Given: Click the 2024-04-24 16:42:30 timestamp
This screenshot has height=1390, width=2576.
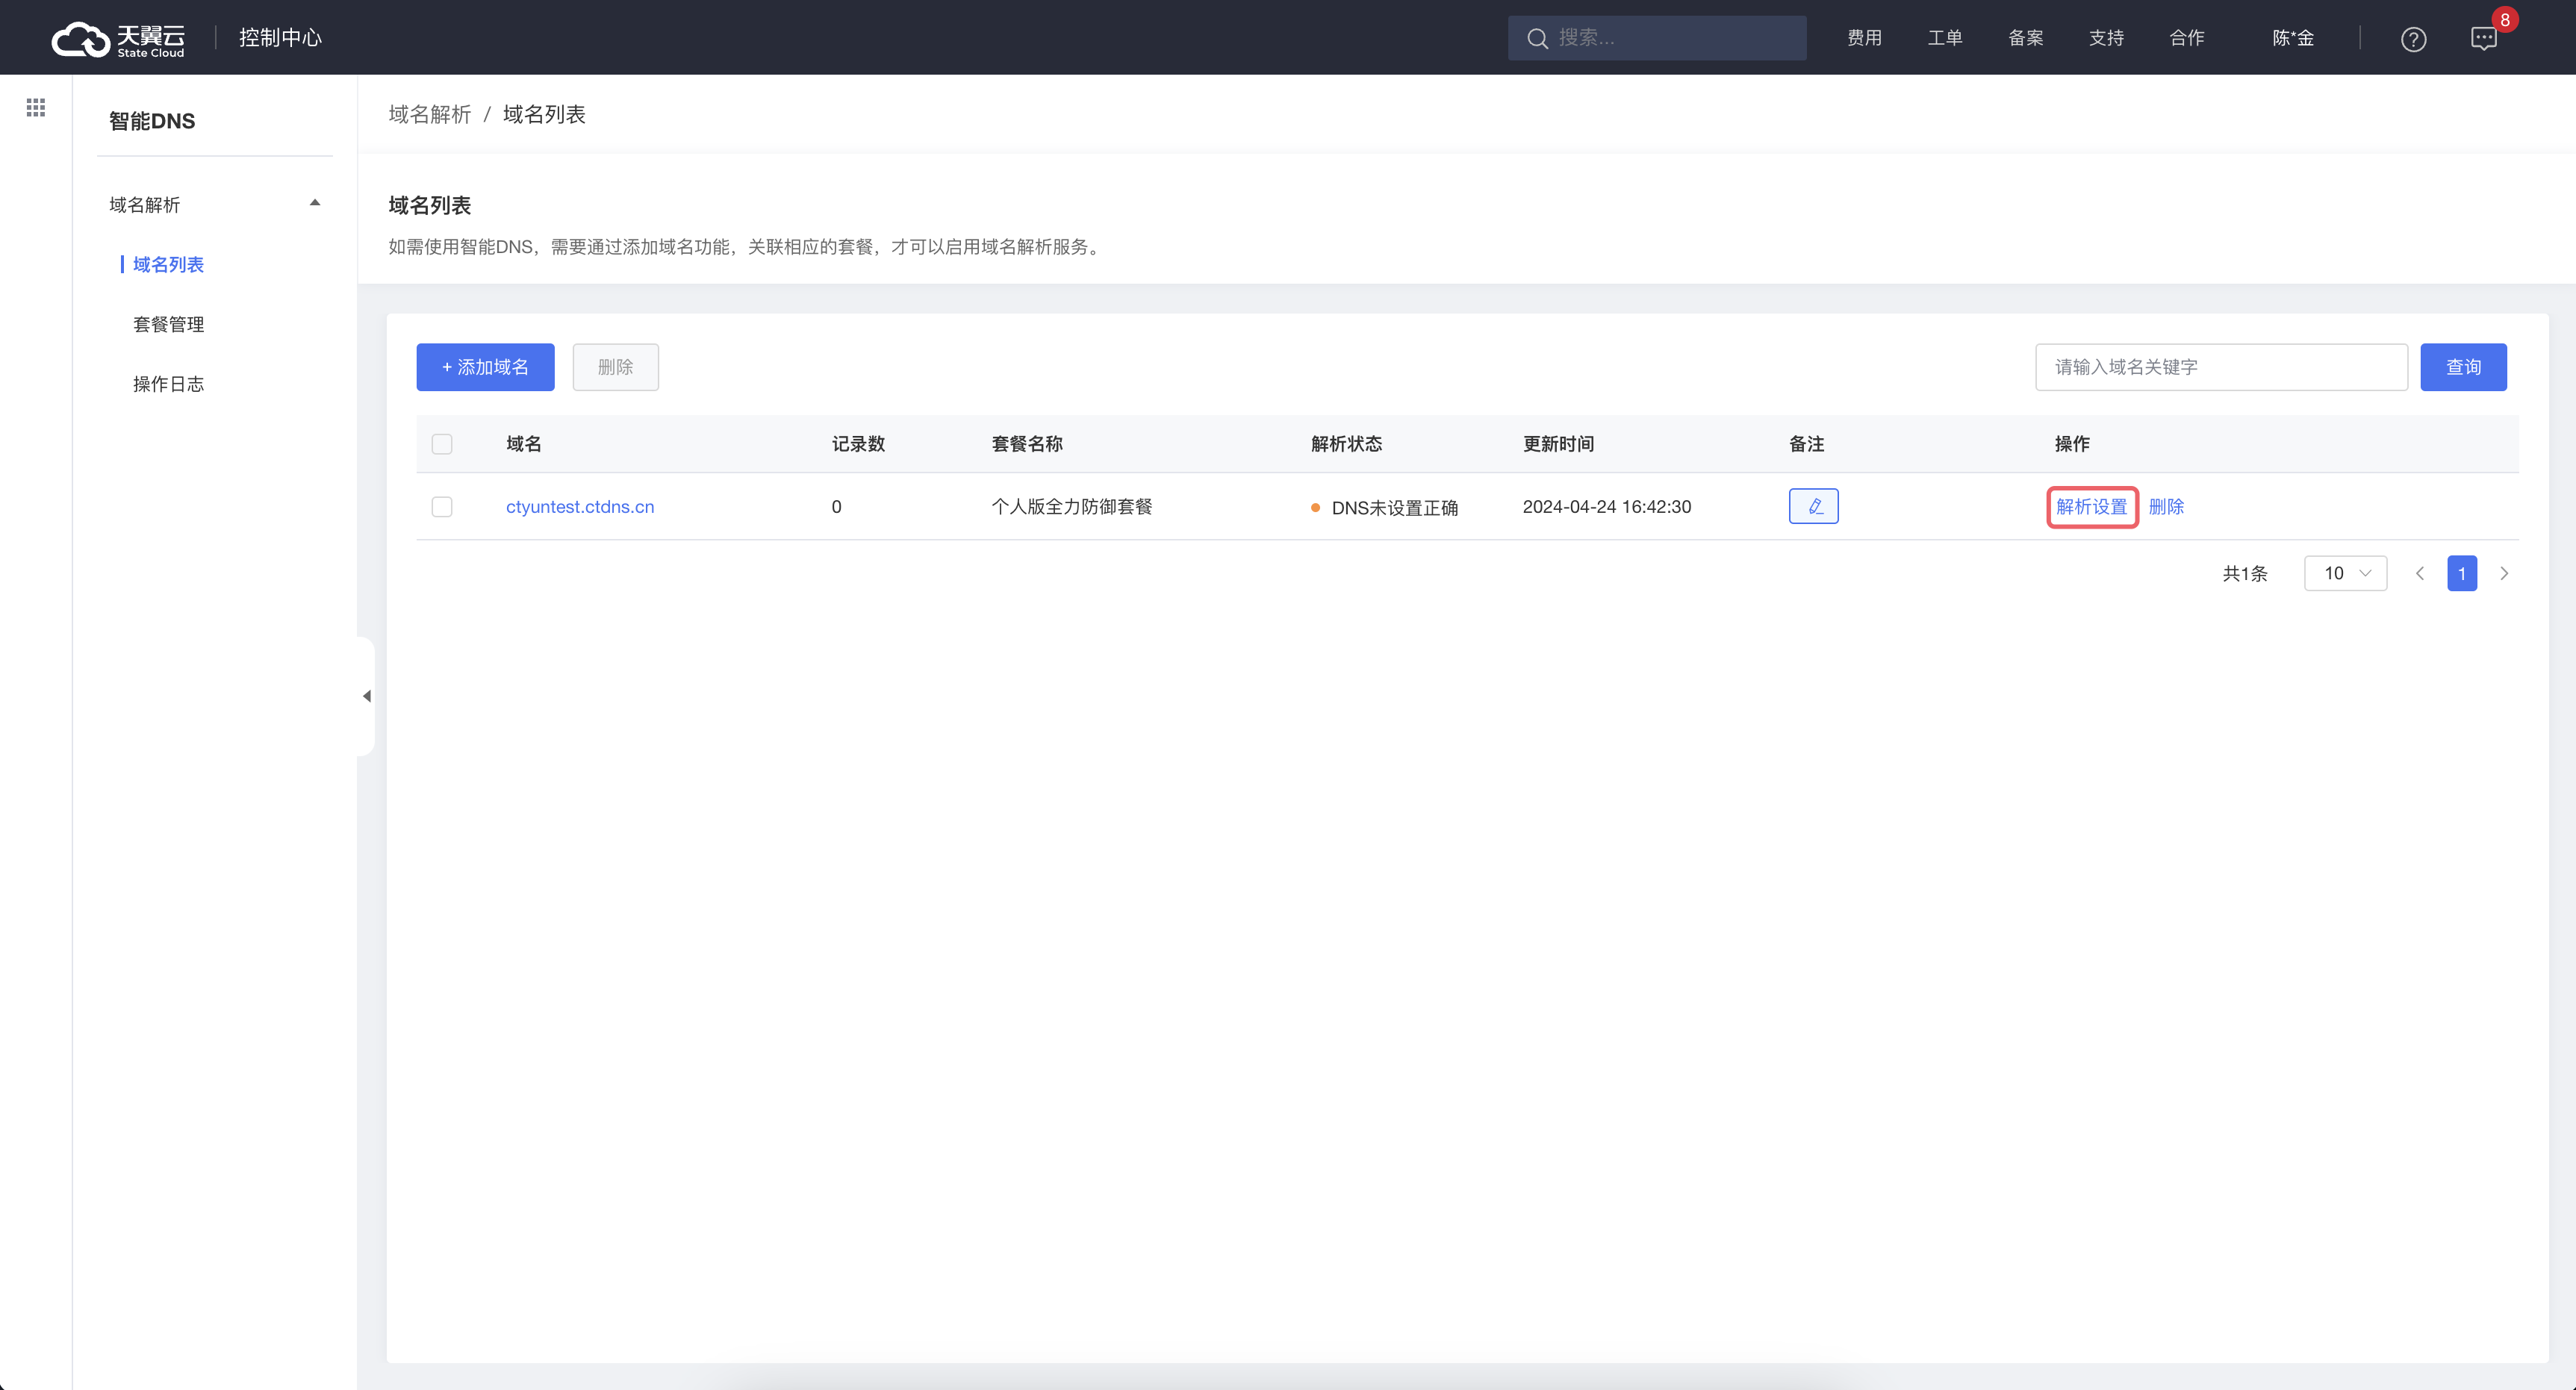Looking at the screenshot, I should click(x=1607, y=506).
